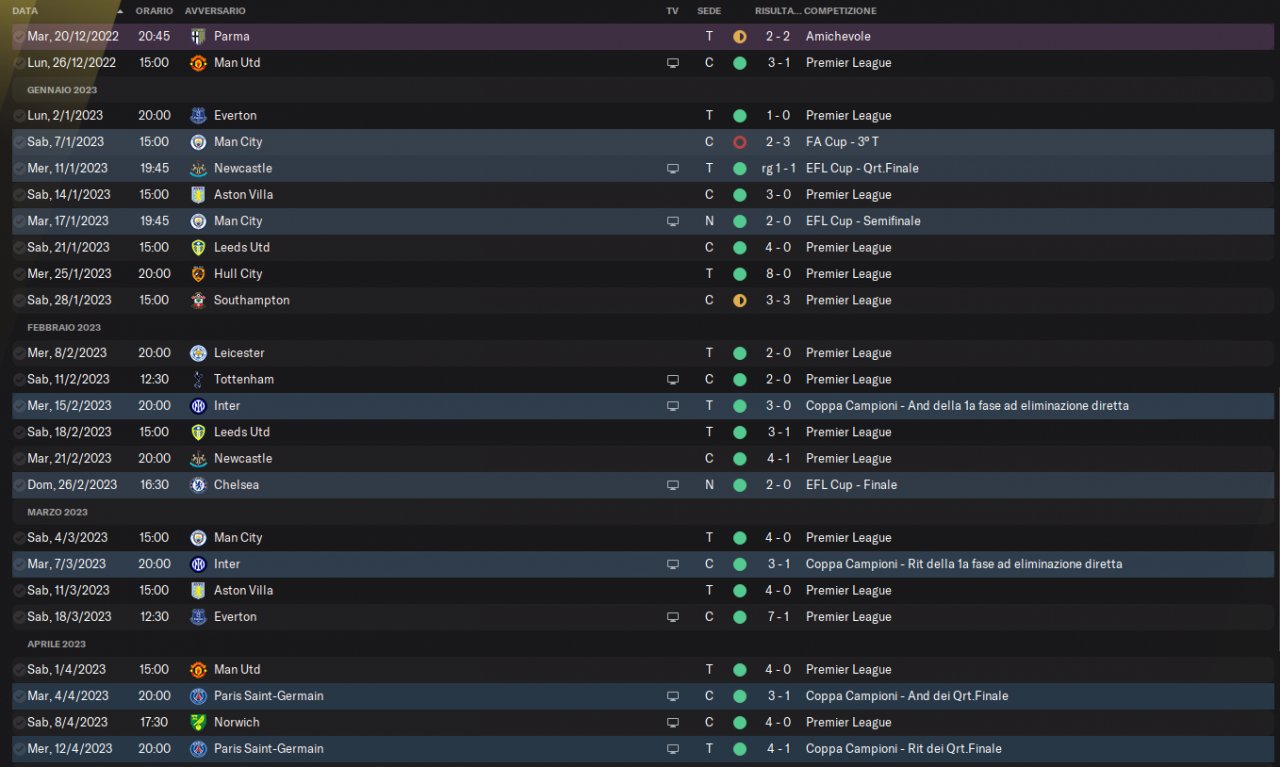
Task: Sort by the COMPETIZIONE column header
Action: 840,11
